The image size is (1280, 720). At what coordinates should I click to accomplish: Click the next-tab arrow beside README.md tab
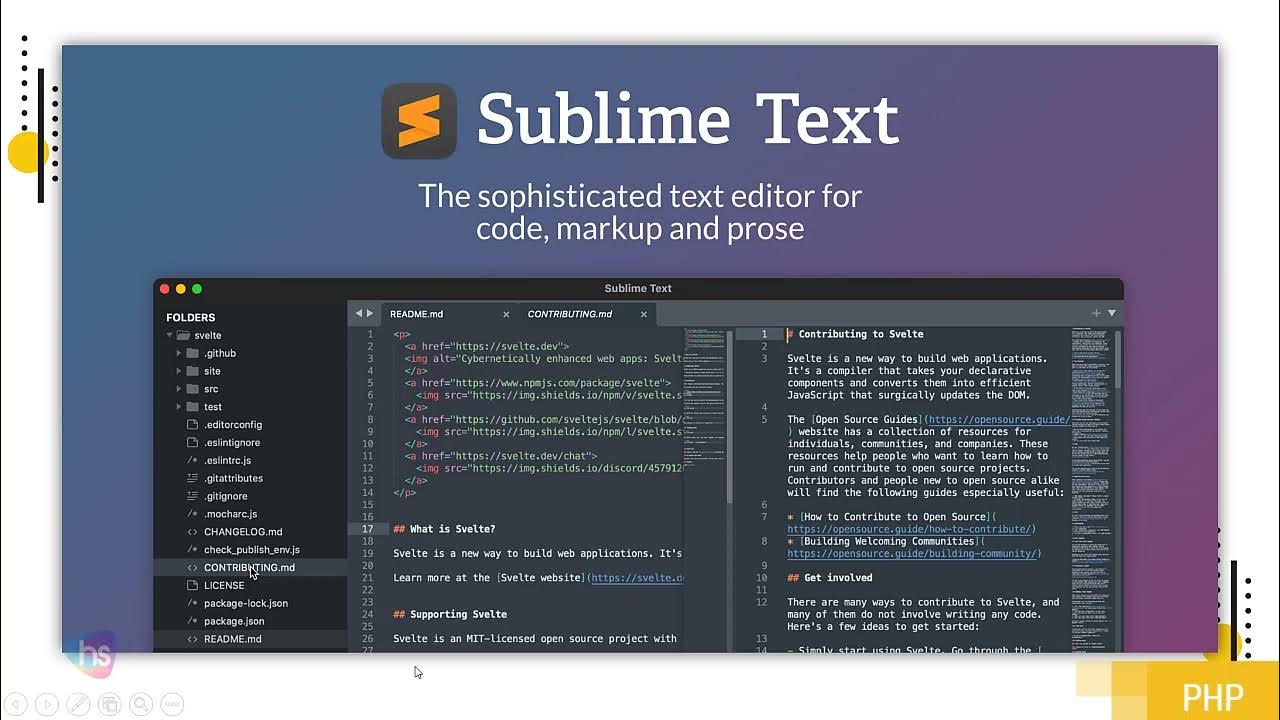[x=370, y=314]
